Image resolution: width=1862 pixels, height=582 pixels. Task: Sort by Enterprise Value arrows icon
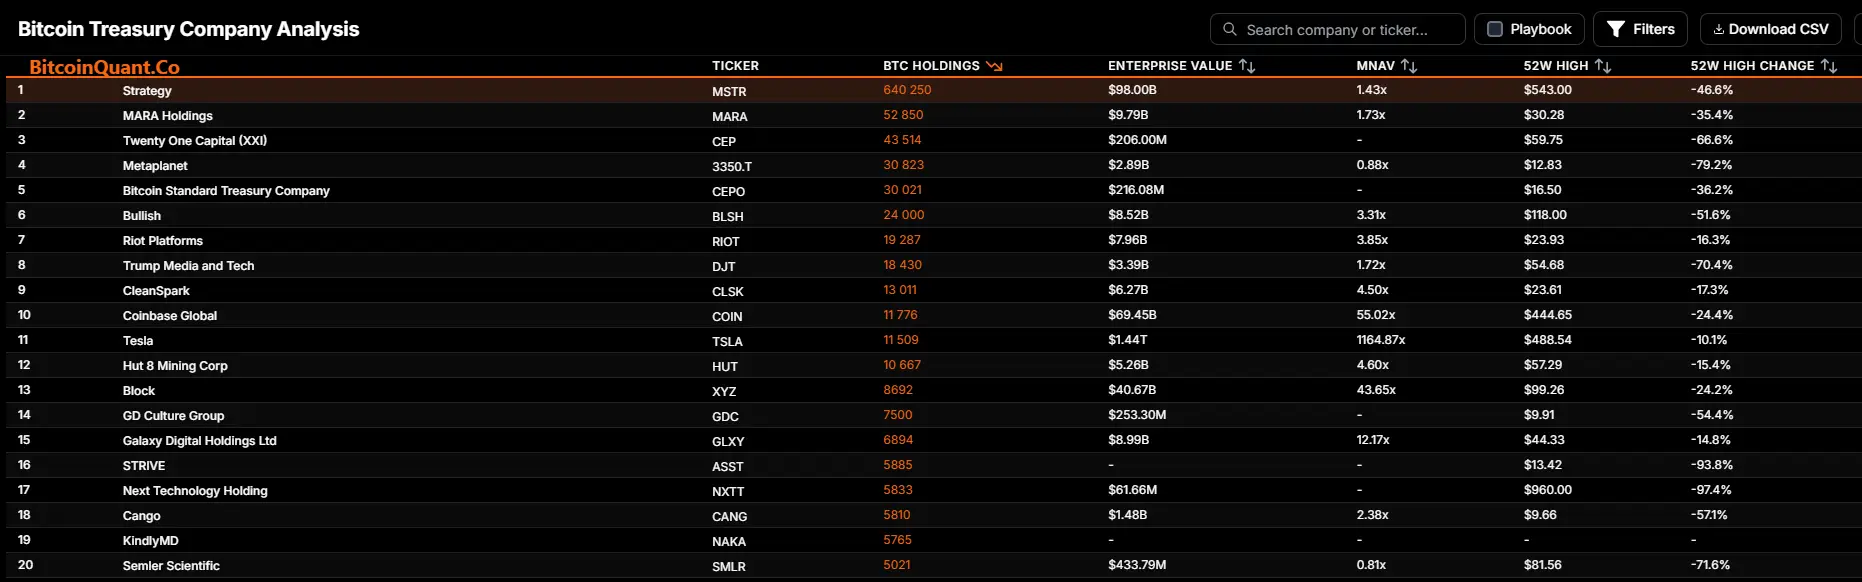pyautogui.click(x=1247, y=66)
